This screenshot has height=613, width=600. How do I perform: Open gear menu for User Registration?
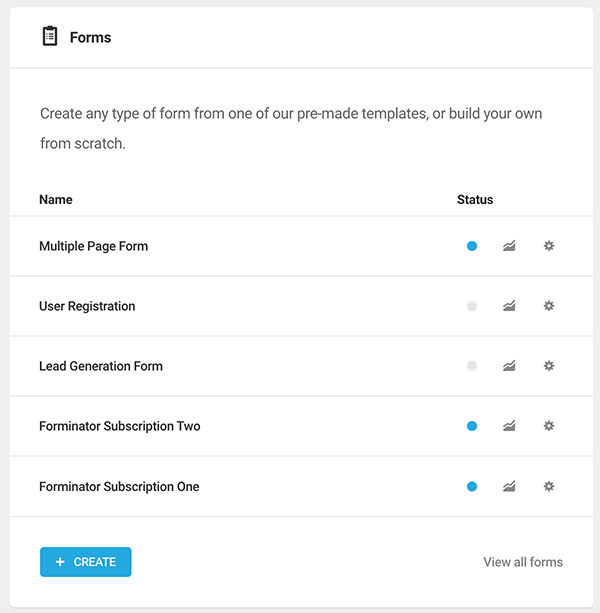click(549, 306)
